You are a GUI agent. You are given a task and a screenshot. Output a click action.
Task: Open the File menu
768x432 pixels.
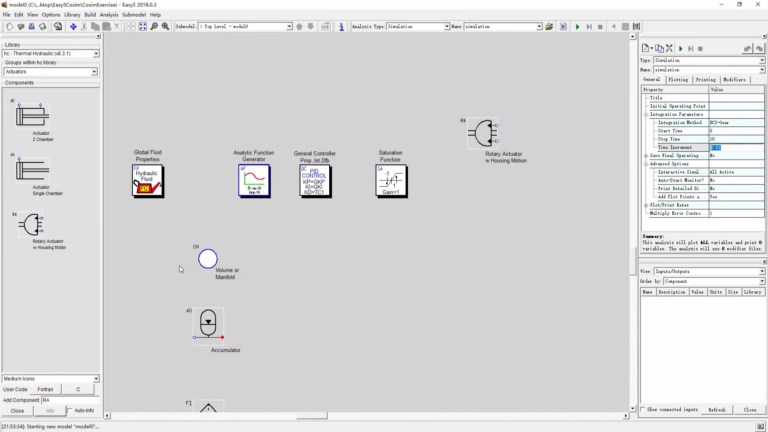point(6,15)
